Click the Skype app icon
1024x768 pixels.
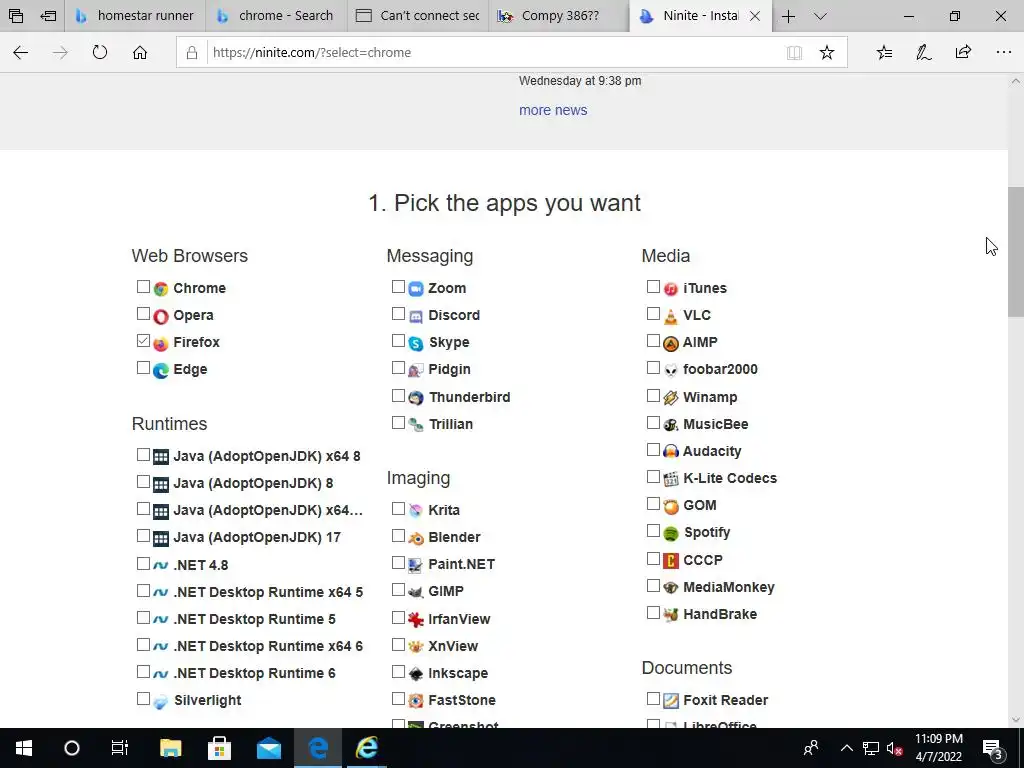(x=416, y=343)
